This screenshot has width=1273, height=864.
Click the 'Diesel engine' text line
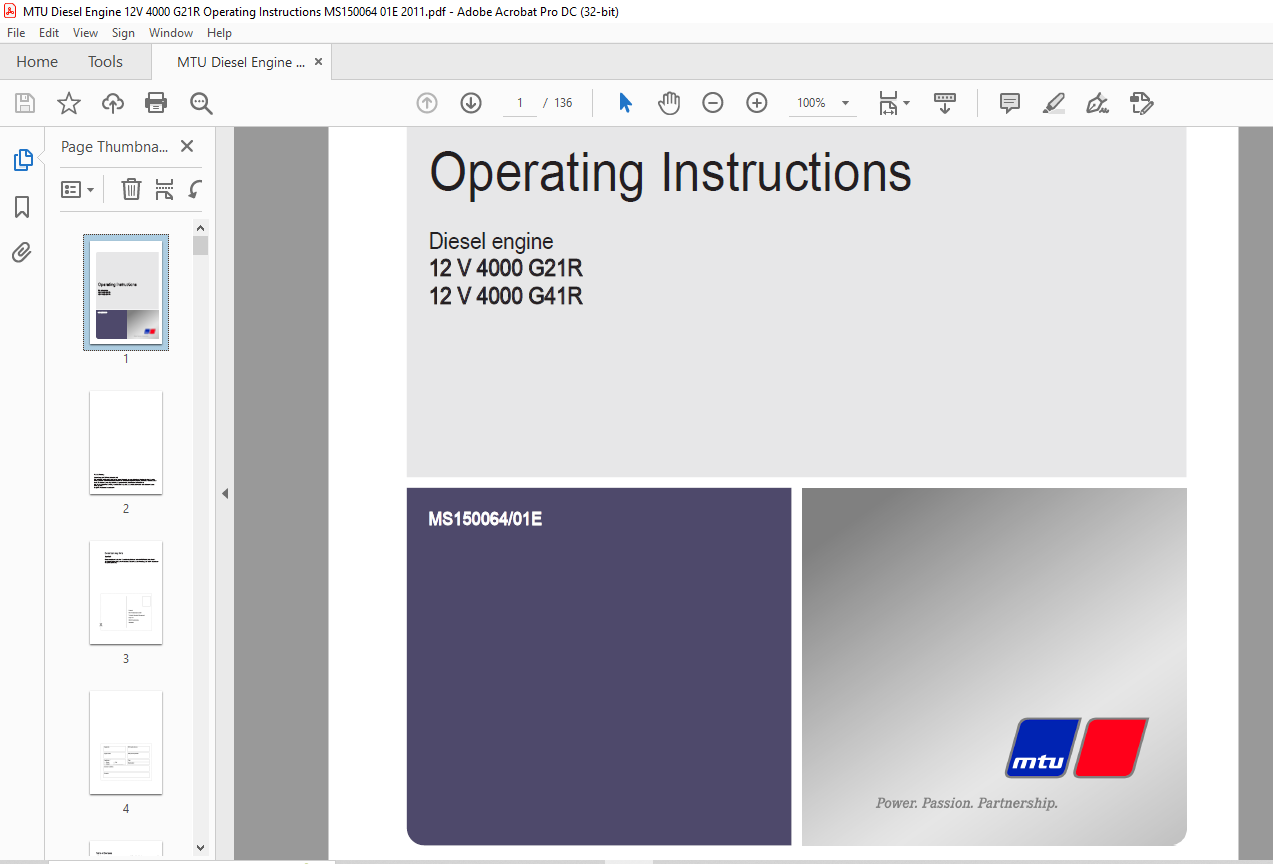click(491, 241)
